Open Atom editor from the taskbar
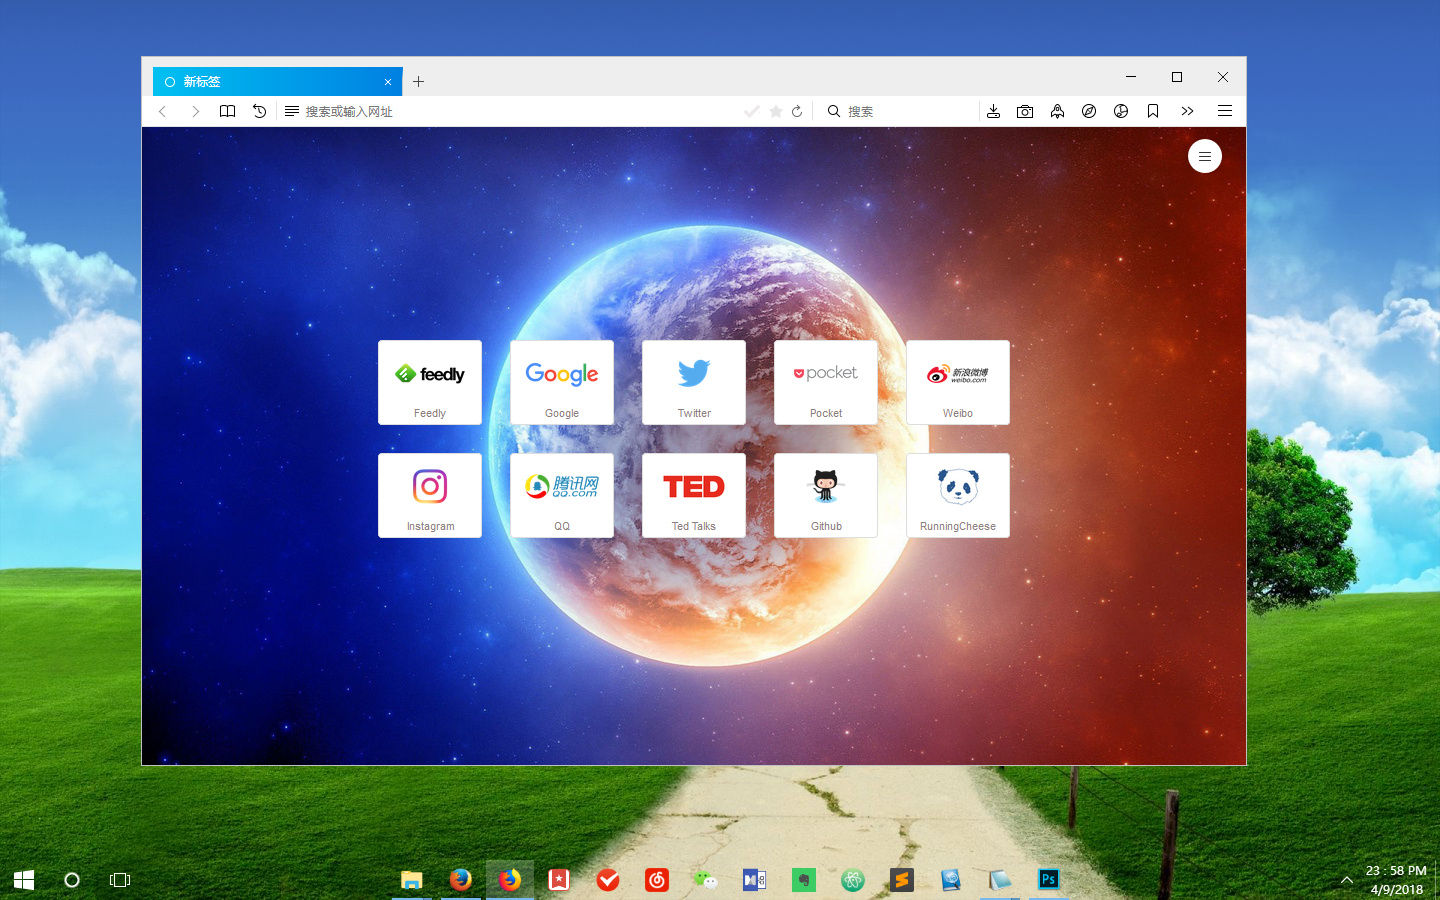 pyautogui.click(x=853, y=880)
